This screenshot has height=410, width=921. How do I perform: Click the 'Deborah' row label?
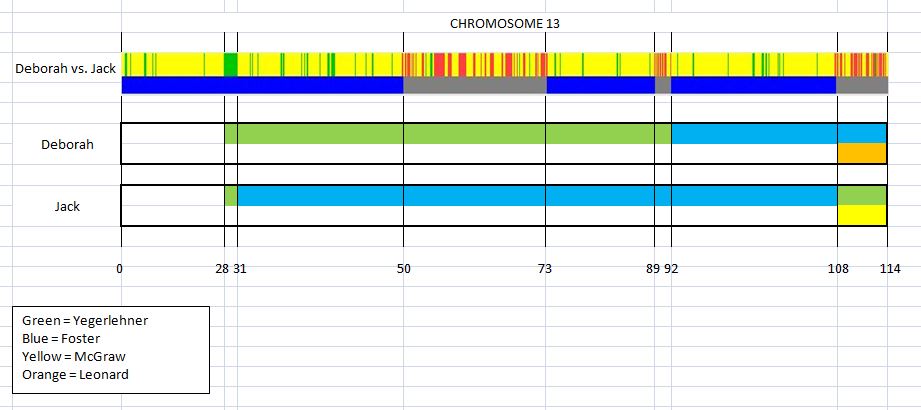(67, 144)
